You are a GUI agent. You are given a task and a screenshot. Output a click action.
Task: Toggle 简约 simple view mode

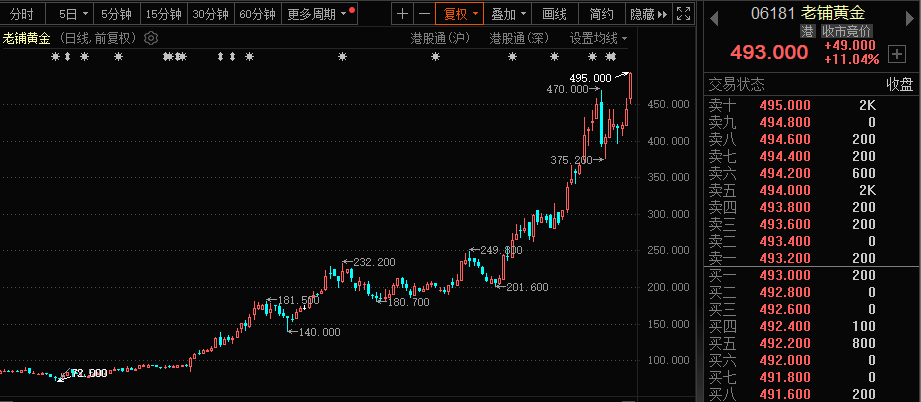(x=601, y=14)
